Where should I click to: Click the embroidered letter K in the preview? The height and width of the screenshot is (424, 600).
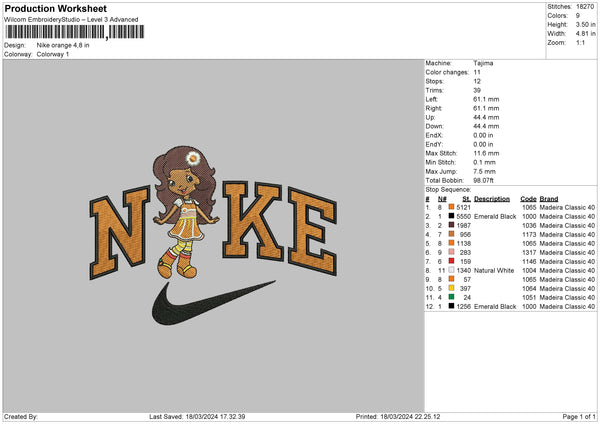pyautogui.click(x=253, y=221)
